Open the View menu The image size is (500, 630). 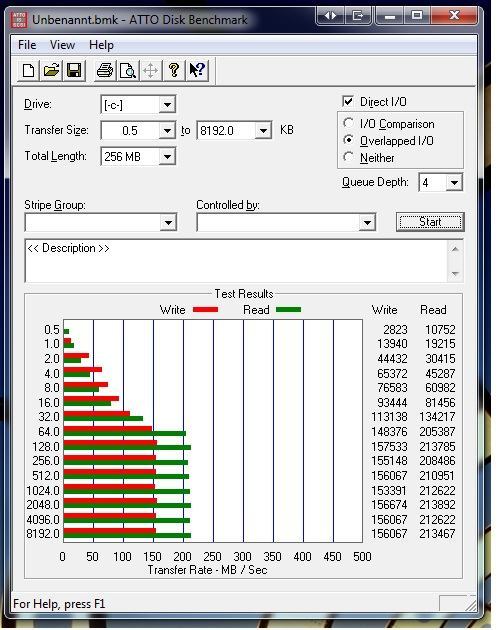click(x=62, y=45)
